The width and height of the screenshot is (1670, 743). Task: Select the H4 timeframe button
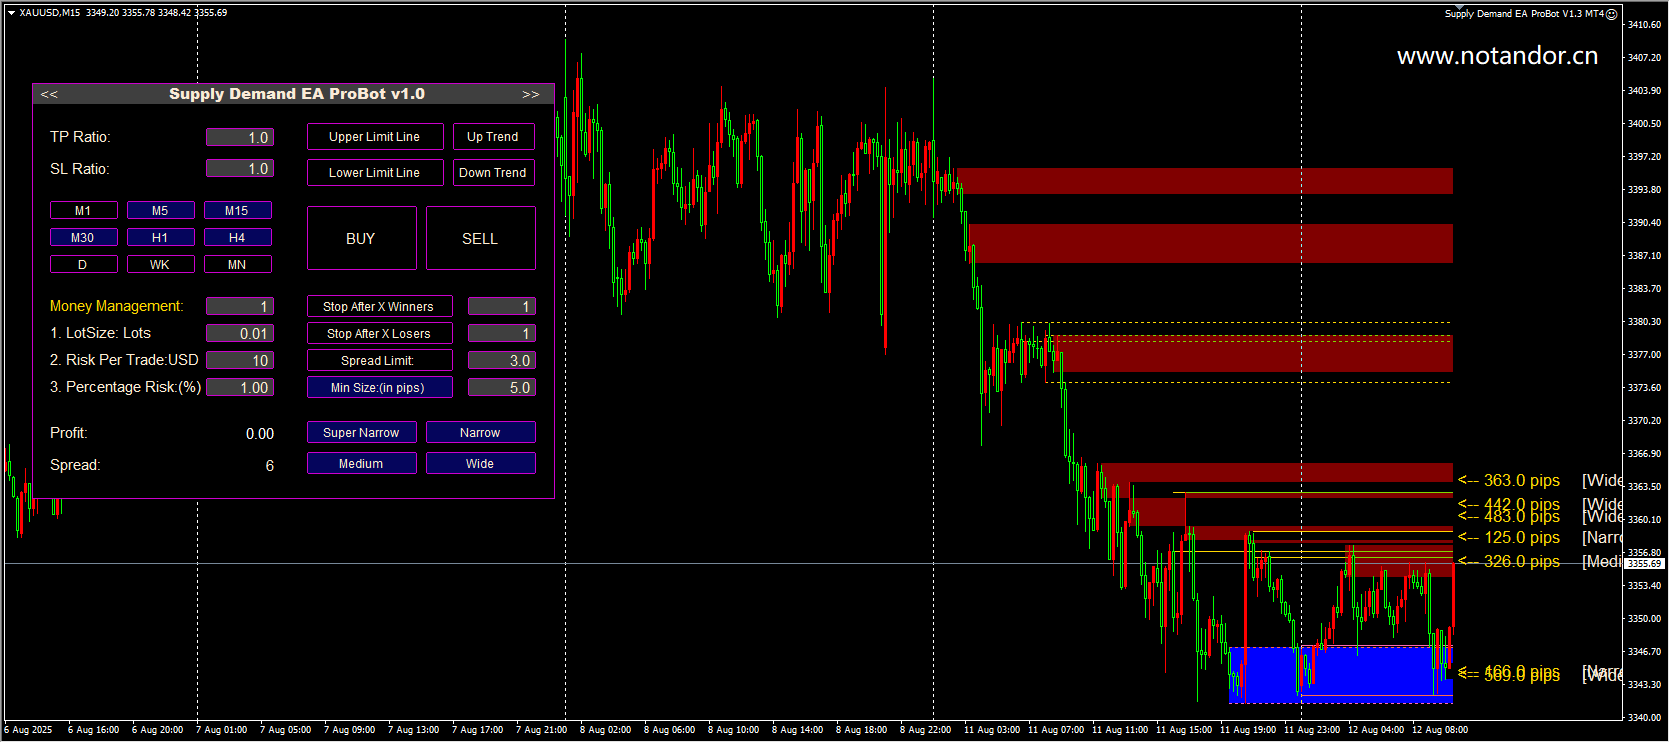pos(237,238)
